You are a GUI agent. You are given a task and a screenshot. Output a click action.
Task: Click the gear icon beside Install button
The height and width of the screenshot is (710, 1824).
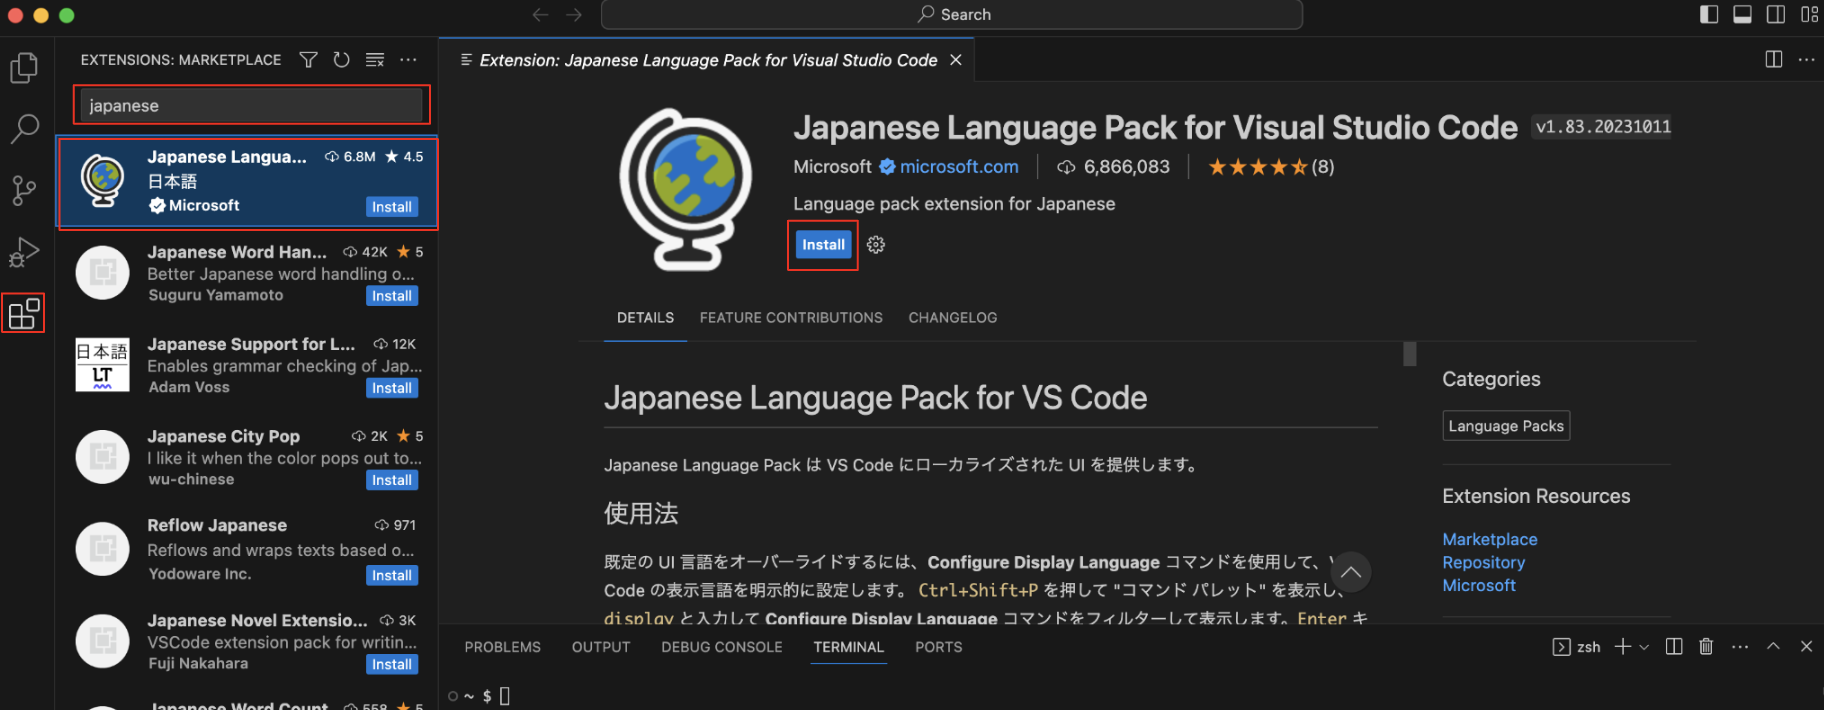876,245
